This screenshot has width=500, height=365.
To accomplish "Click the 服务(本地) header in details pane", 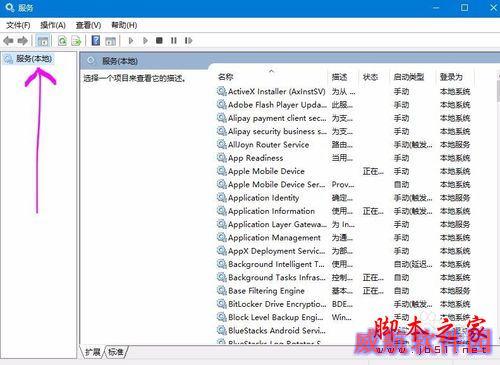I will 120,61.
